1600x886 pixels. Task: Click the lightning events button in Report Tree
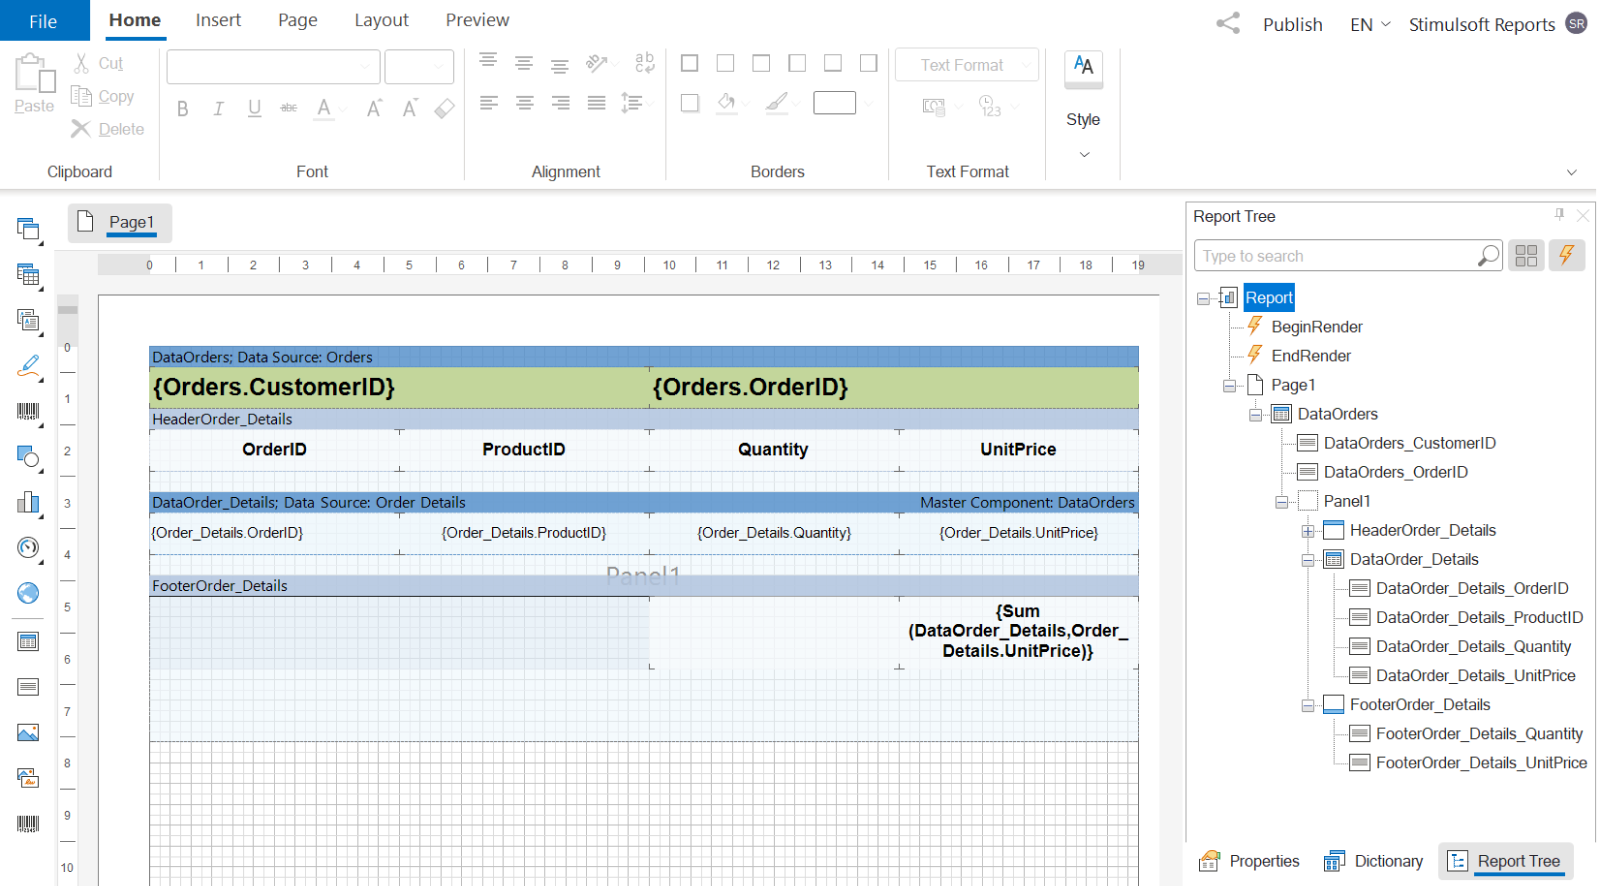1567,256
